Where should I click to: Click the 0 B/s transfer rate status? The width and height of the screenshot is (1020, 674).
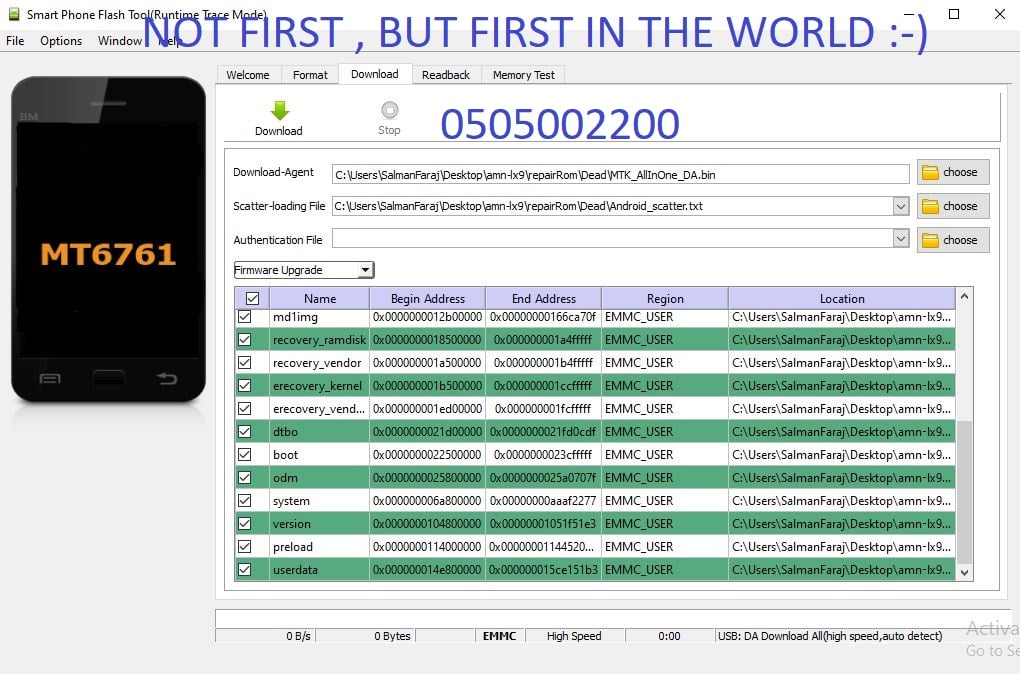(x=299, y=636)
